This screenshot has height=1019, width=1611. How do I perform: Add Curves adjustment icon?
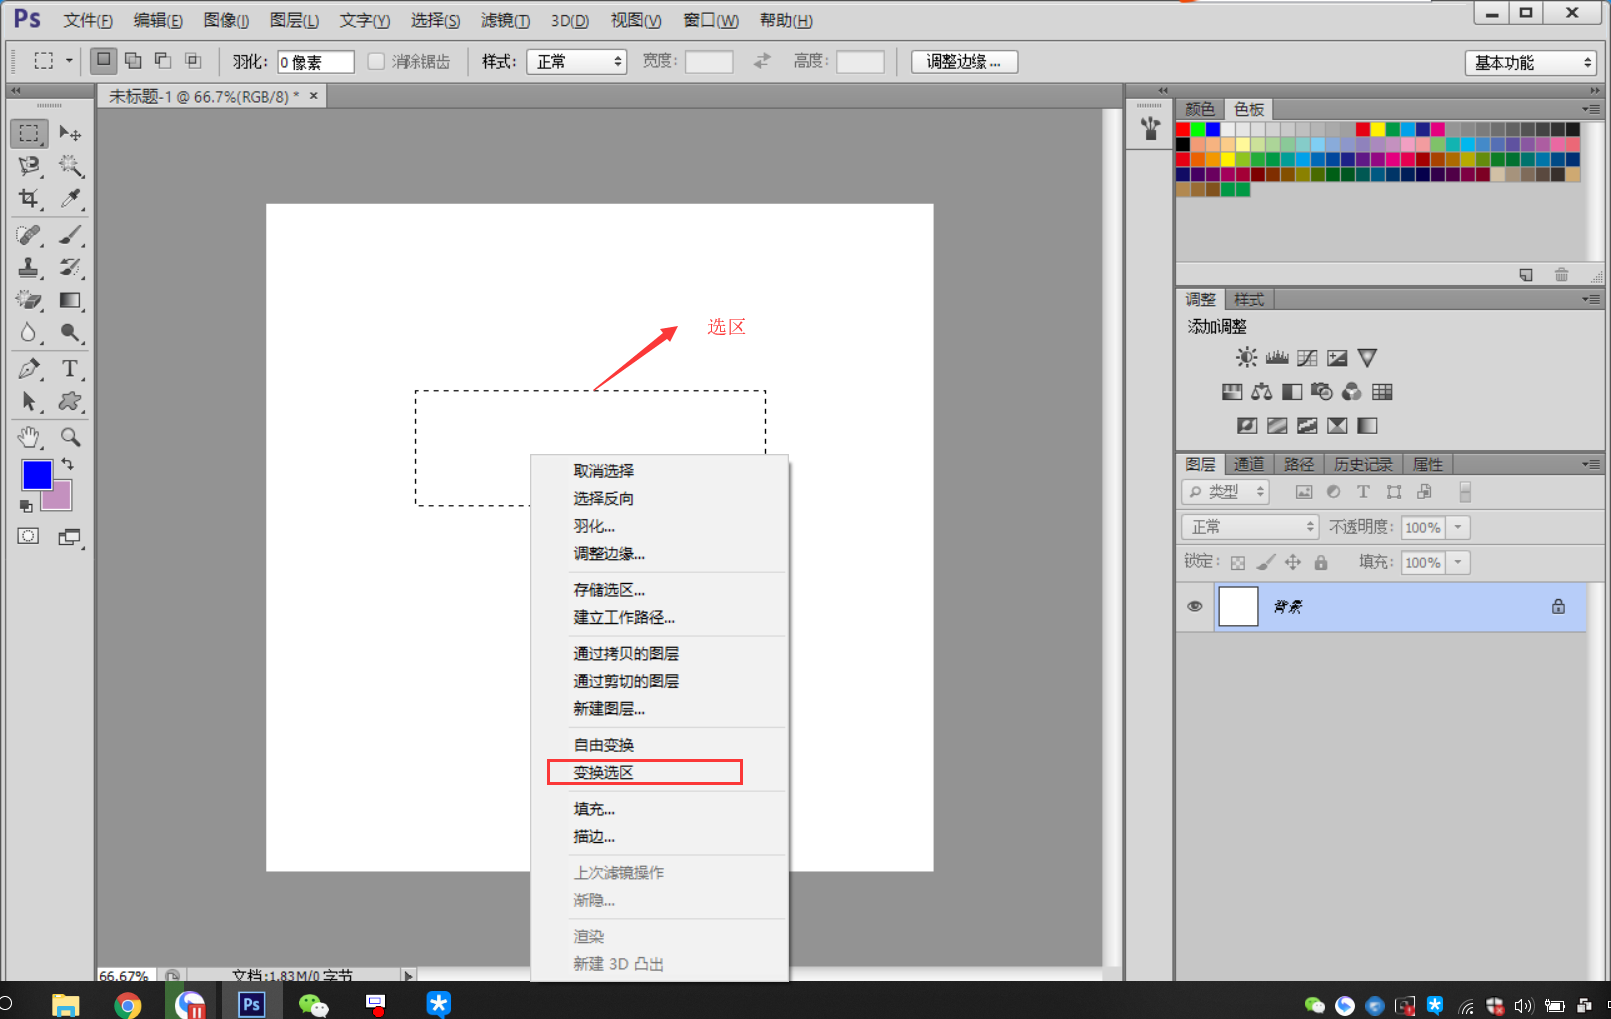[x=1307, y=358]
